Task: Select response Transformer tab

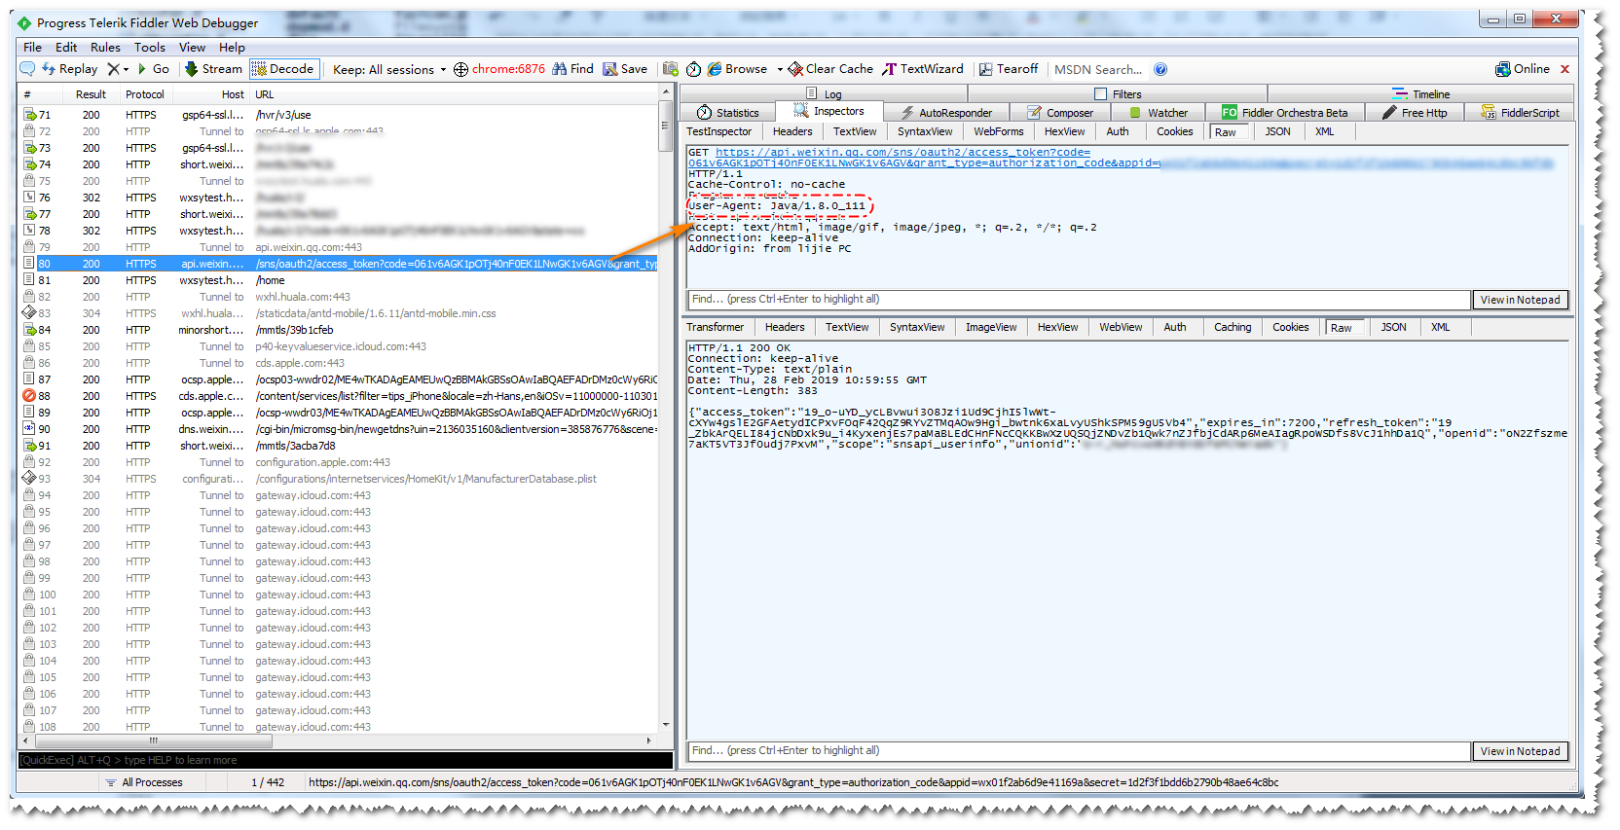Action: click(x=715, y=328)
